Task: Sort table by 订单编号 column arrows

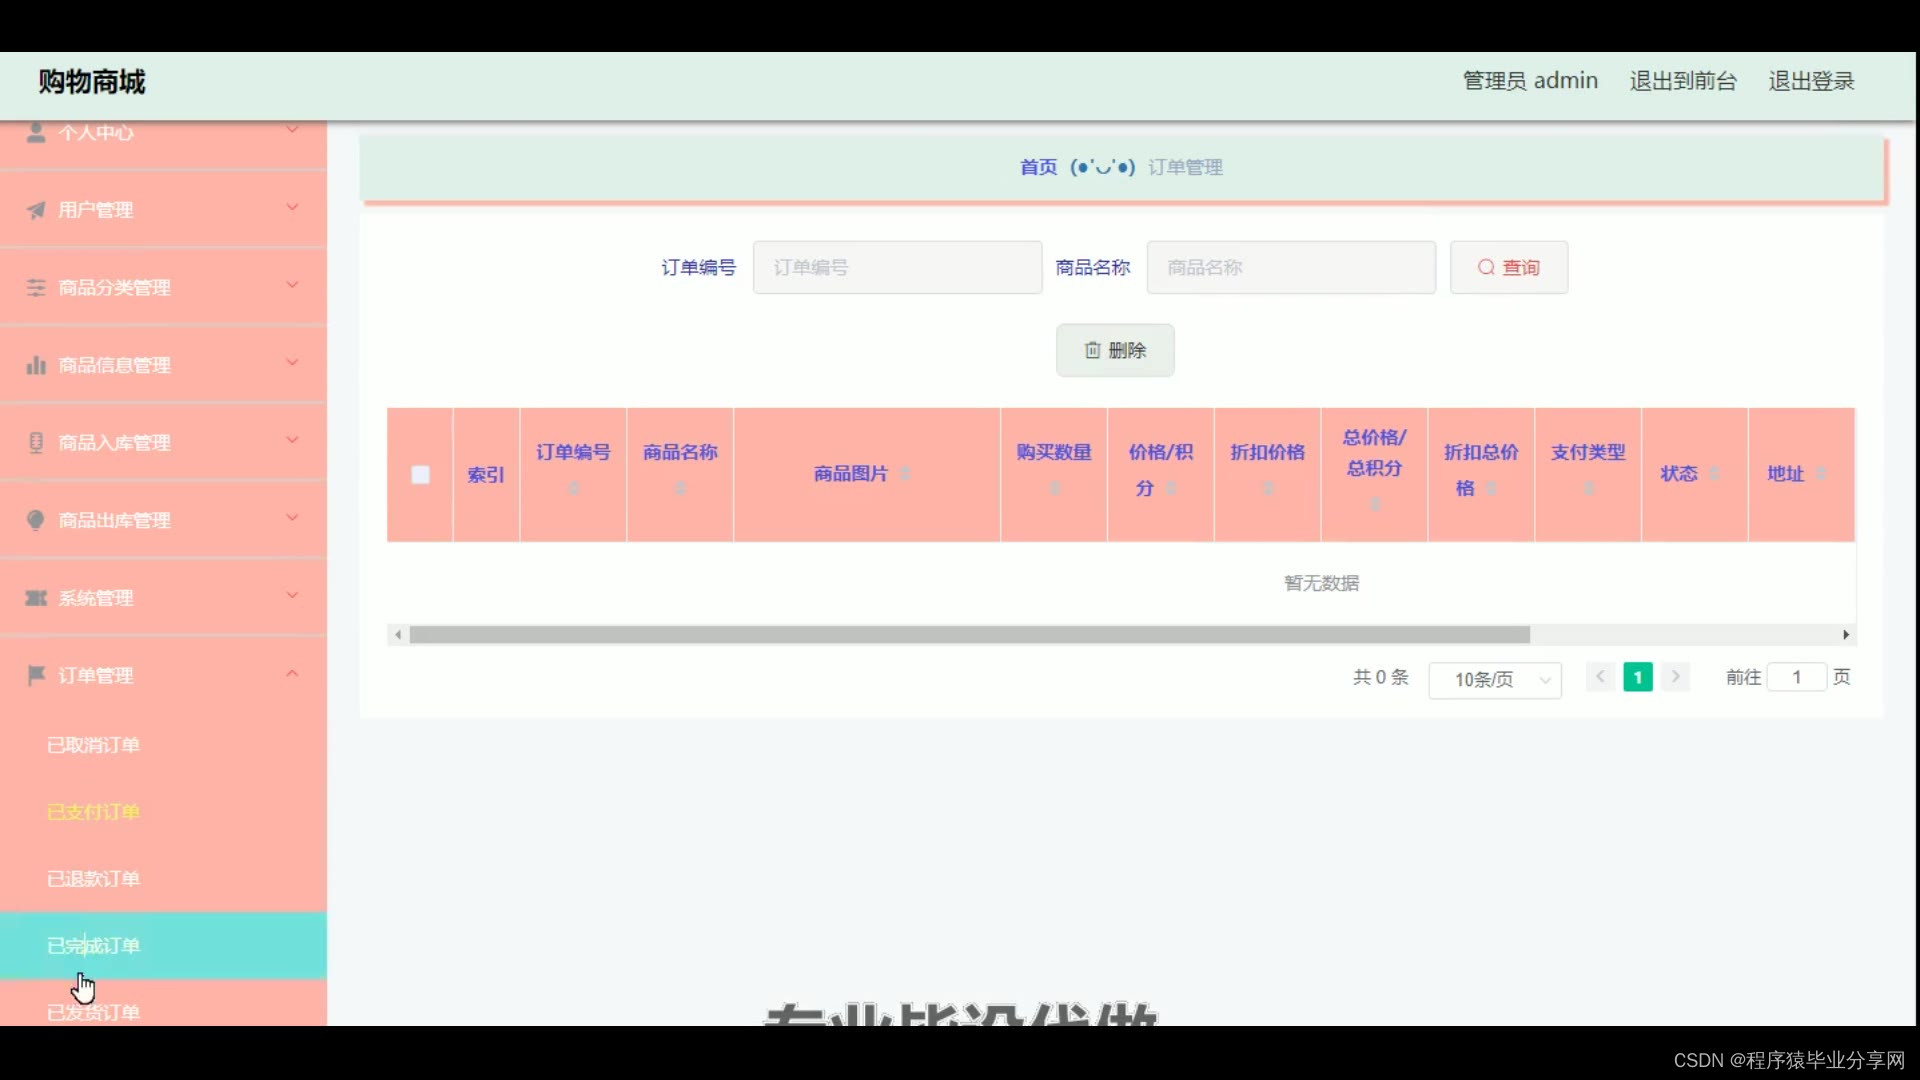Action: [573, 488]
